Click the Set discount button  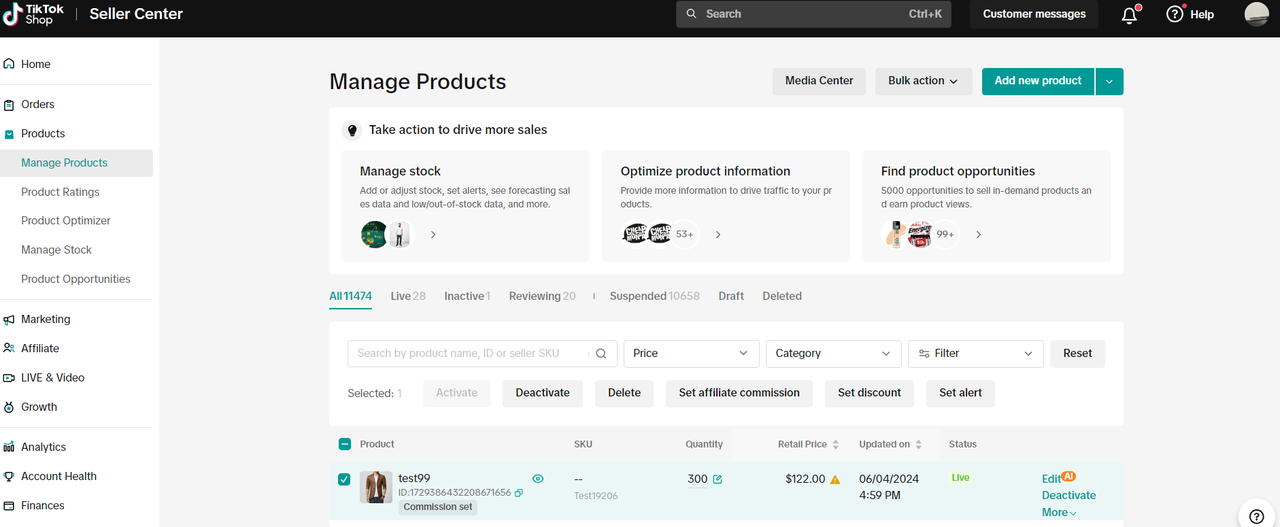coord(869,393)
